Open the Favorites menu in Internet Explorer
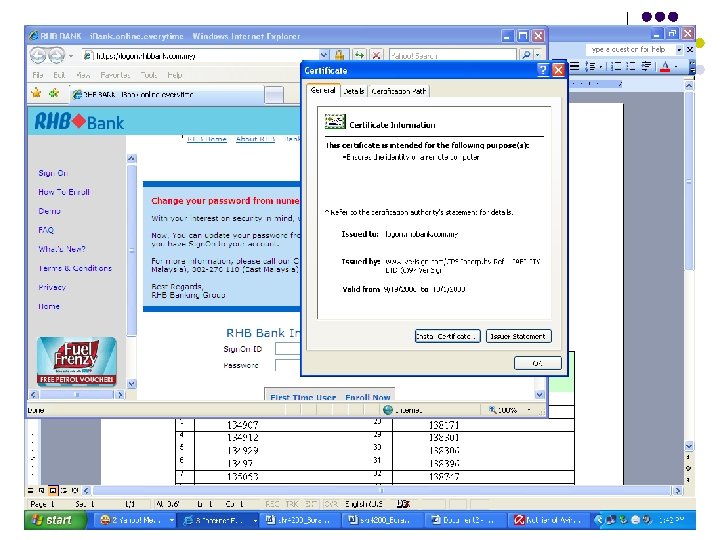 pos(115,75)
